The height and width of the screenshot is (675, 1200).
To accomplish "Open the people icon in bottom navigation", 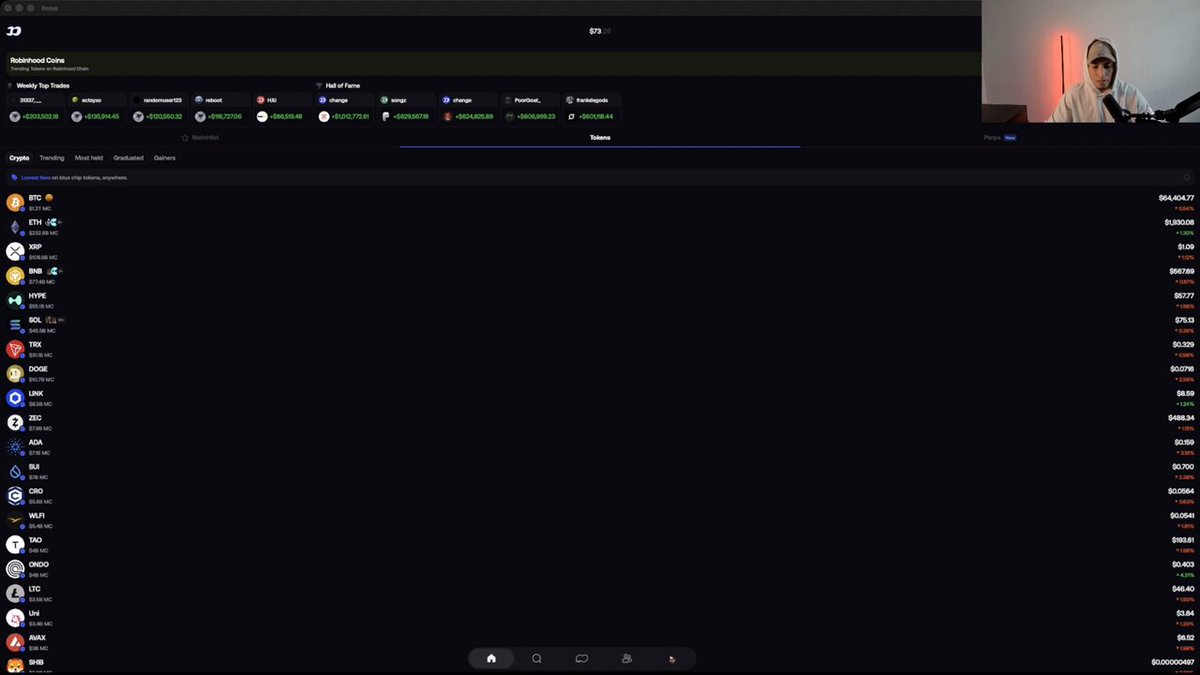I will [x=627, y=658].
